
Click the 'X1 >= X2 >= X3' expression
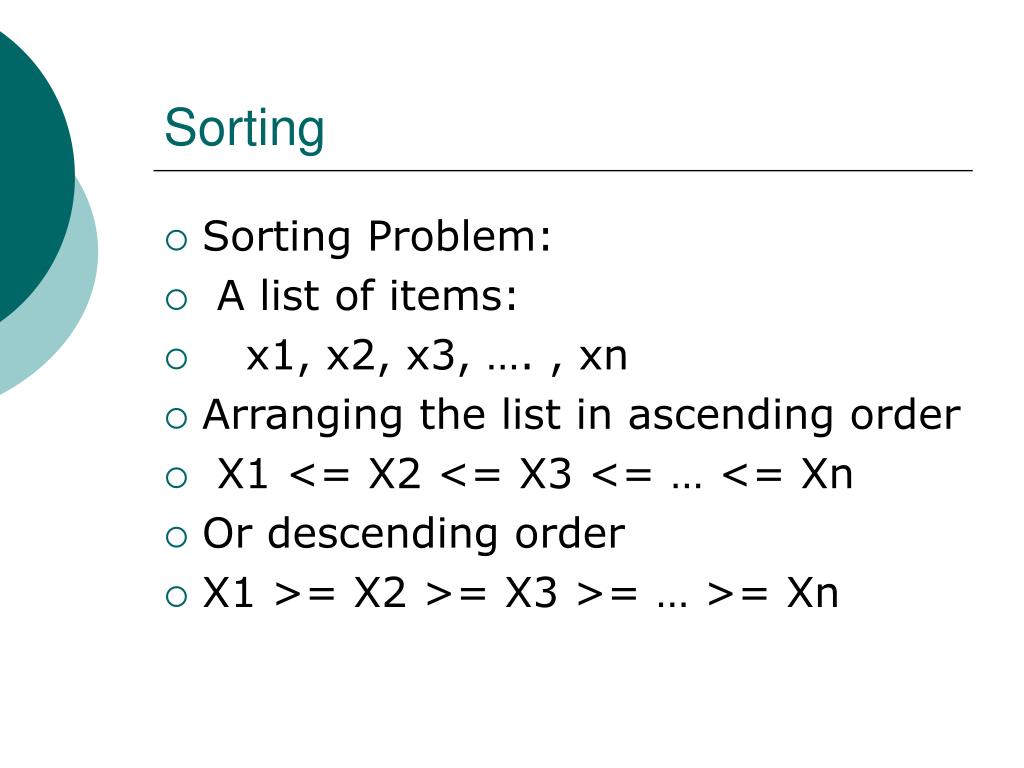pos(520,593)
